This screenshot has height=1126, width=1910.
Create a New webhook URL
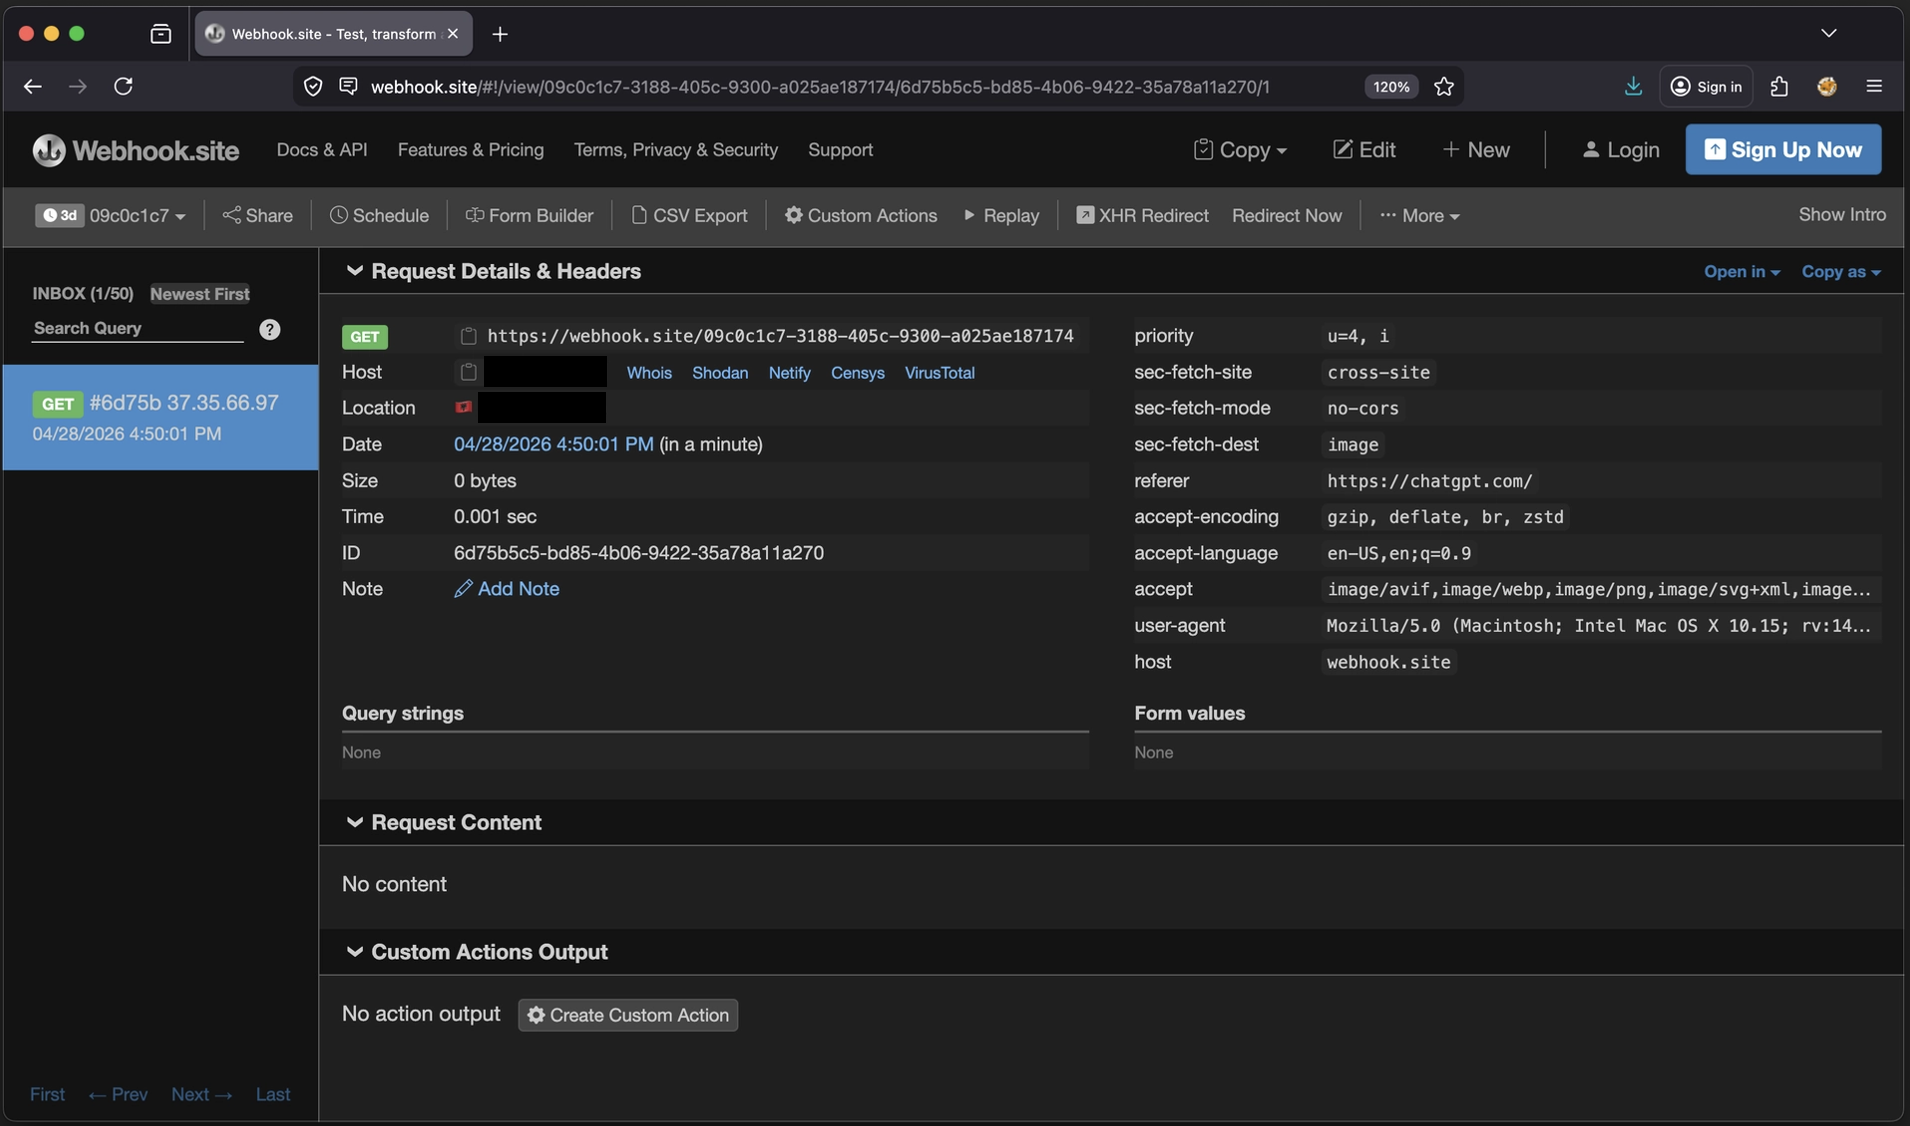1476,150
